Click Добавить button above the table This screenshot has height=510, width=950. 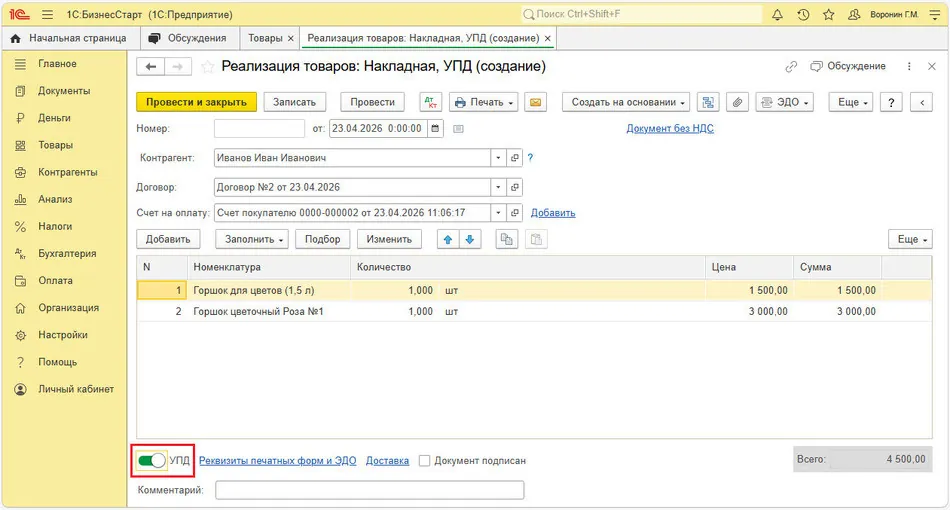tap(168, 239)
